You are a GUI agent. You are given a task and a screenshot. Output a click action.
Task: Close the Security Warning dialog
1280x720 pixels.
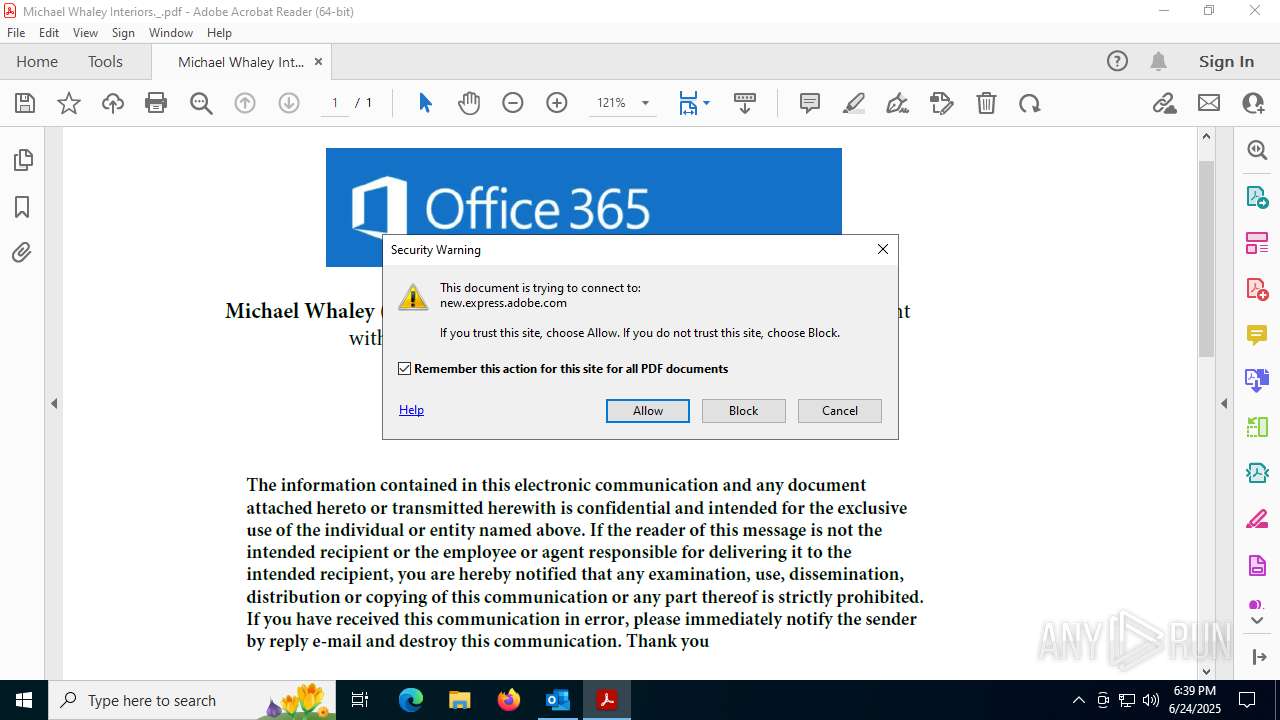pos(883,249)
